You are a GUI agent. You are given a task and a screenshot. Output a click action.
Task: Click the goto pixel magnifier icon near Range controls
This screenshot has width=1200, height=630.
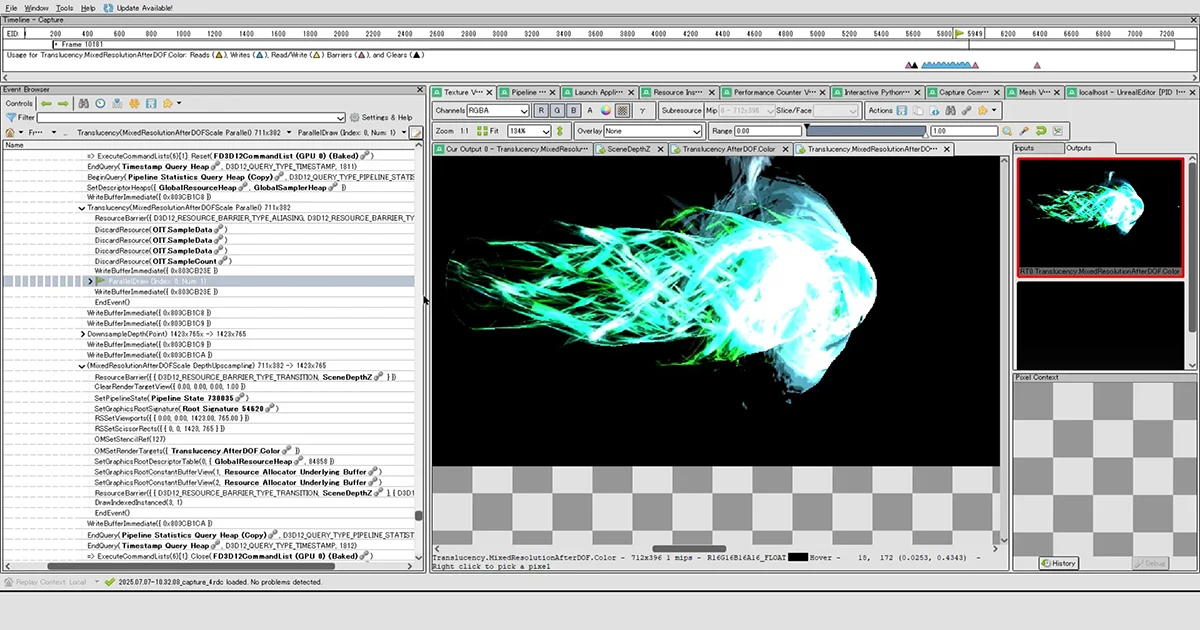[1007, 130]
